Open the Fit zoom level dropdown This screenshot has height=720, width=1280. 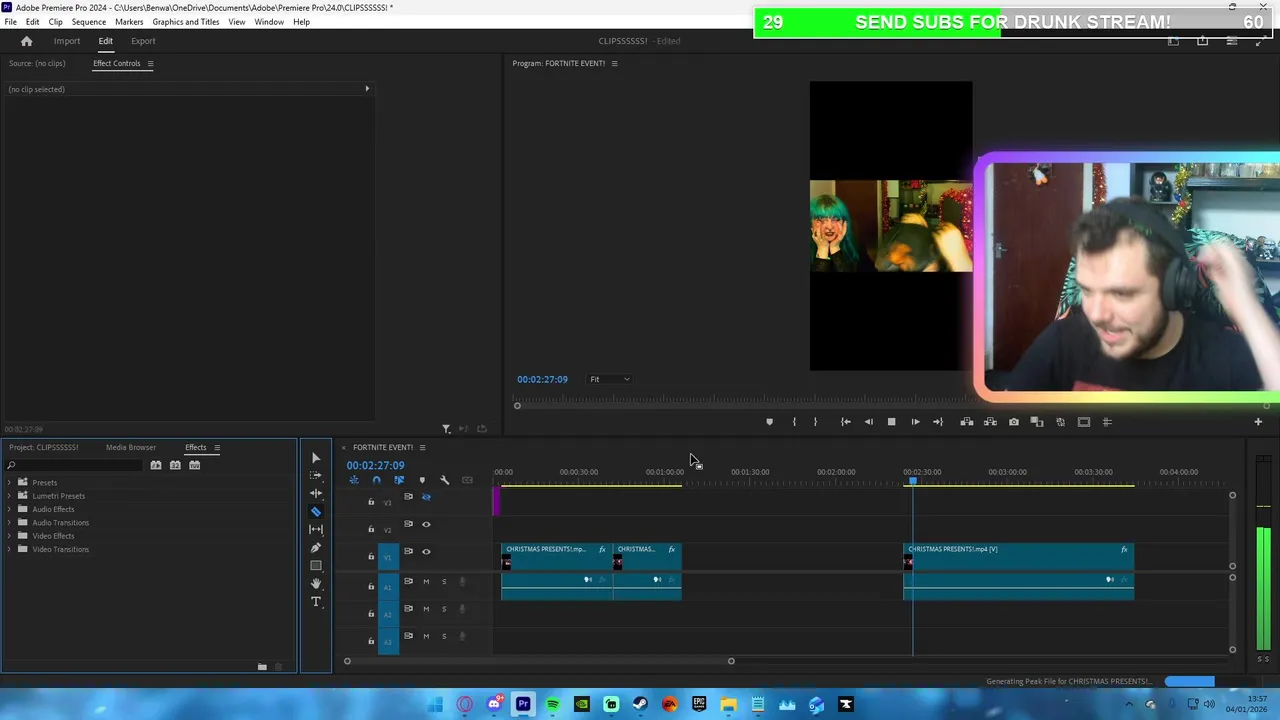click(x=609, y=379)
